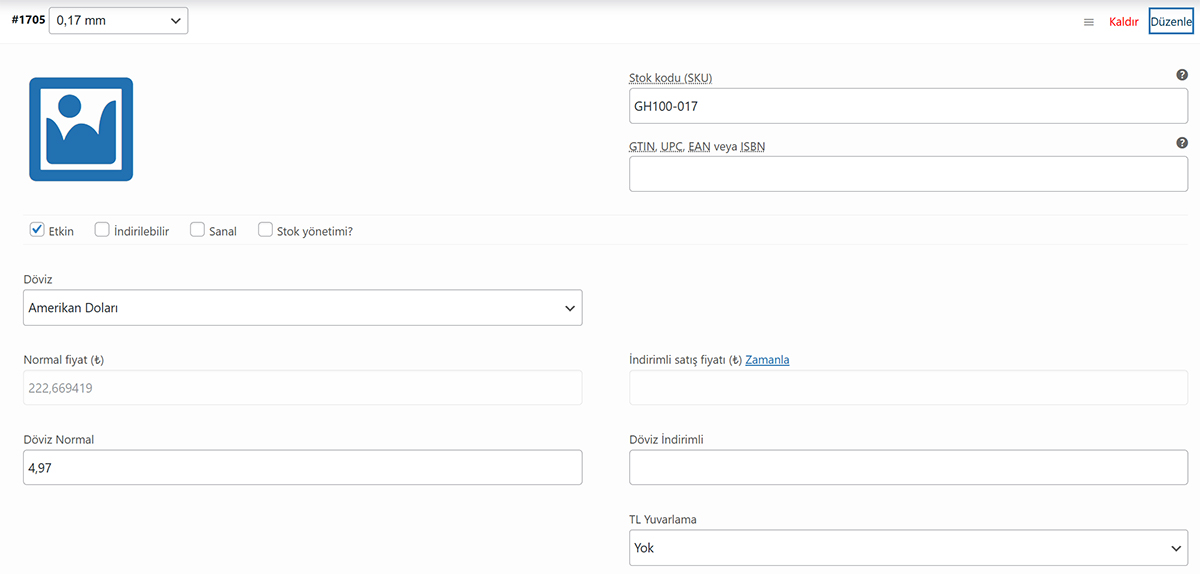Click help icon next to GTIN field
Viewport: 1200px width, 574px height.
[1182, 143]
